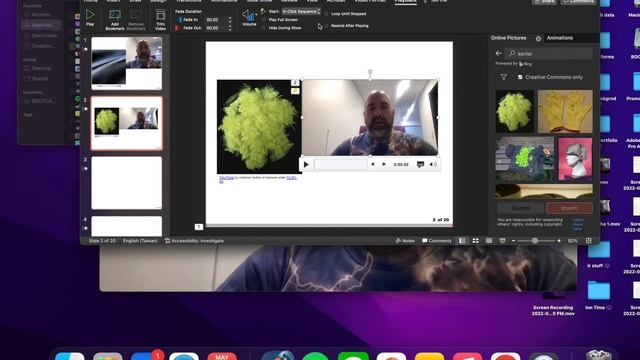Select slide 4 thumbnail

pyautogui.click(x=127, y=226)
